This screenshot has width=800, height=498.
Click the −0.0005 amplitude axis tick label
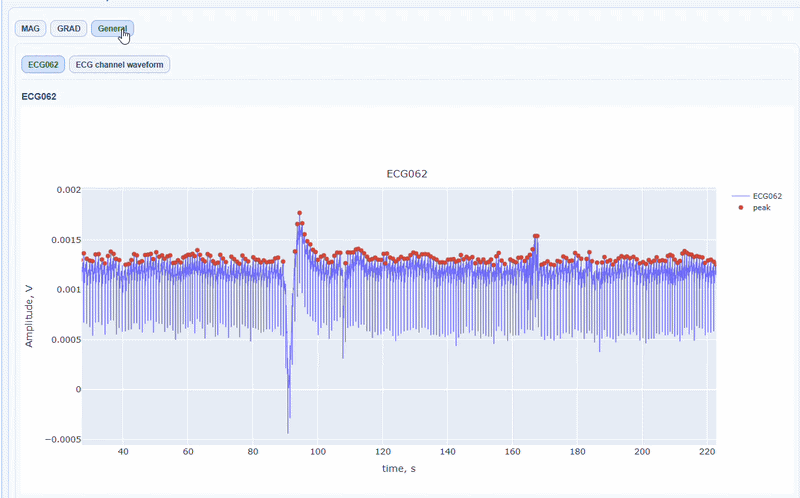pyautogui.click(x=61, y=439)
